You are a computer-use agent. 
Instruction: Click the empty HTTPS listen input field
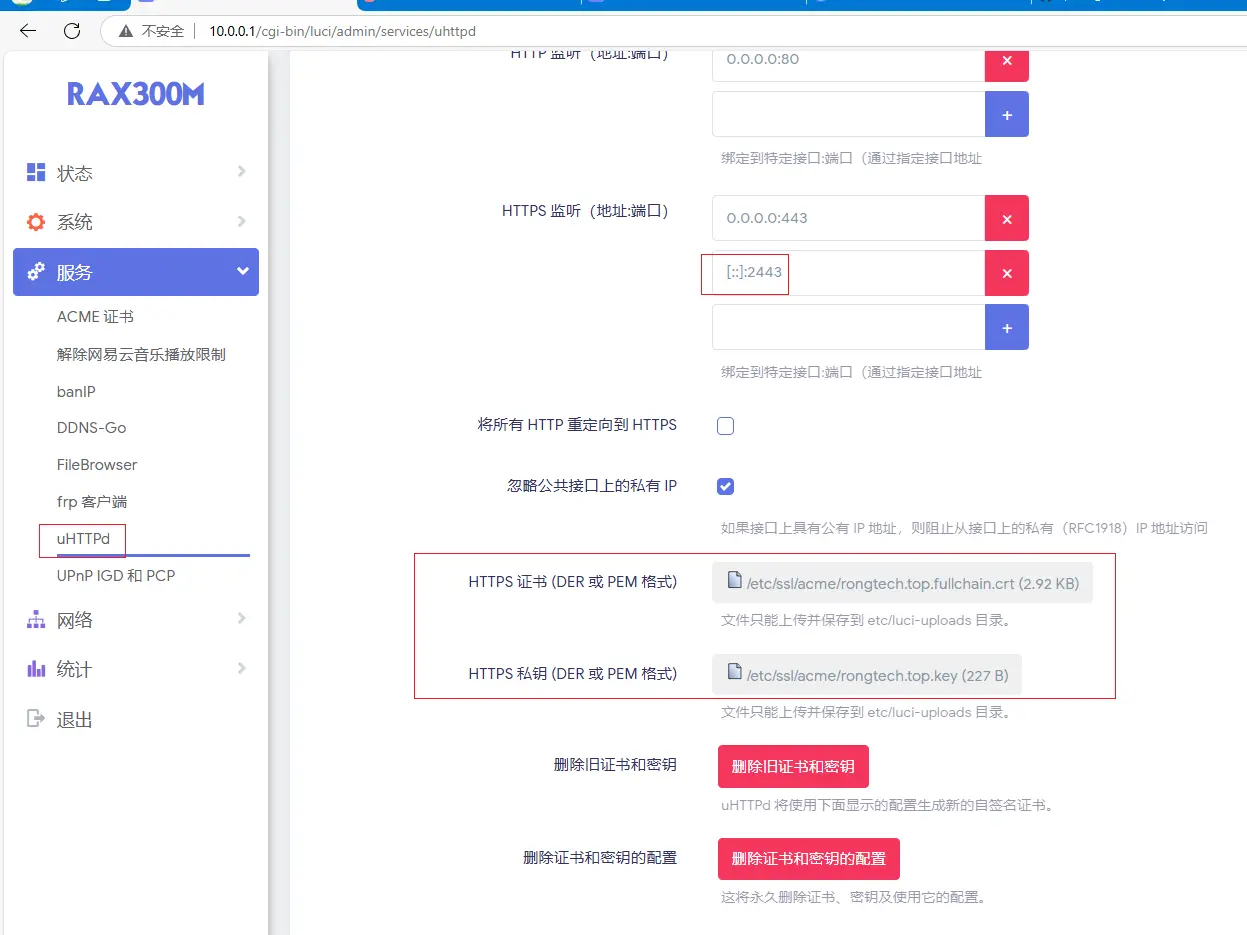pyautogui.click(x=848, y=328)
